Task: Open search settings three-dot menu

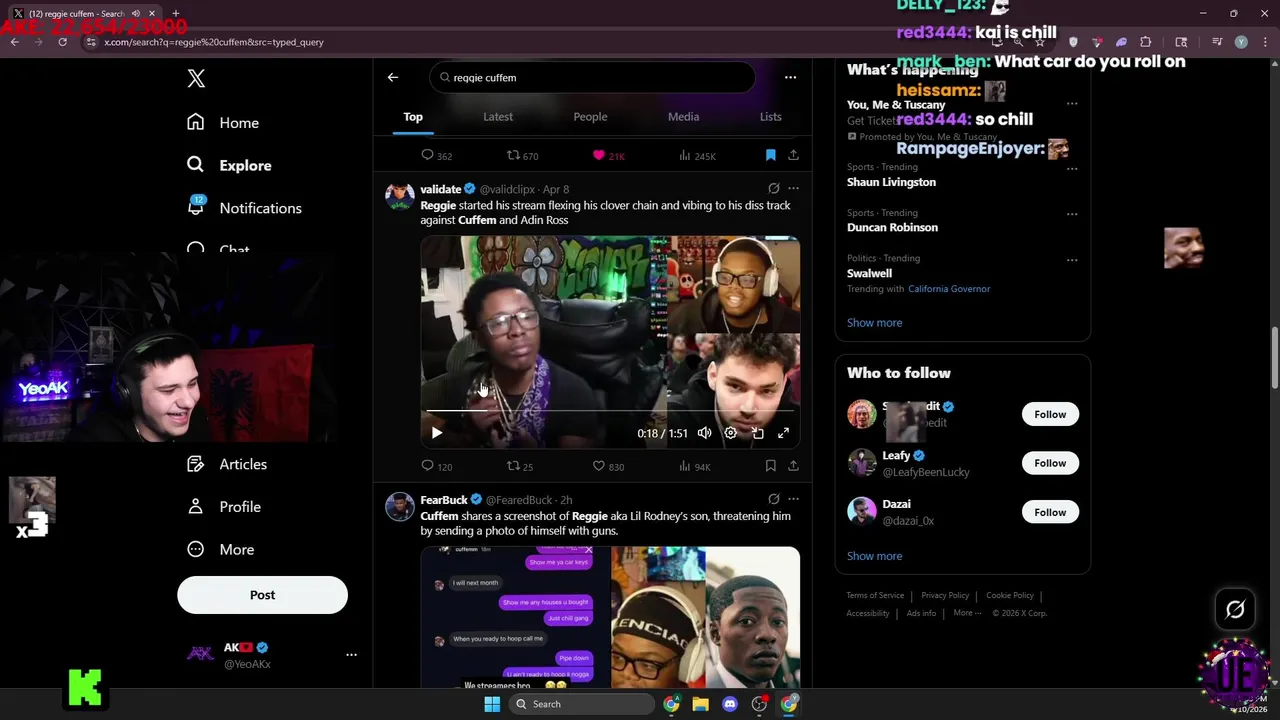Action: (x=790, y=77)
